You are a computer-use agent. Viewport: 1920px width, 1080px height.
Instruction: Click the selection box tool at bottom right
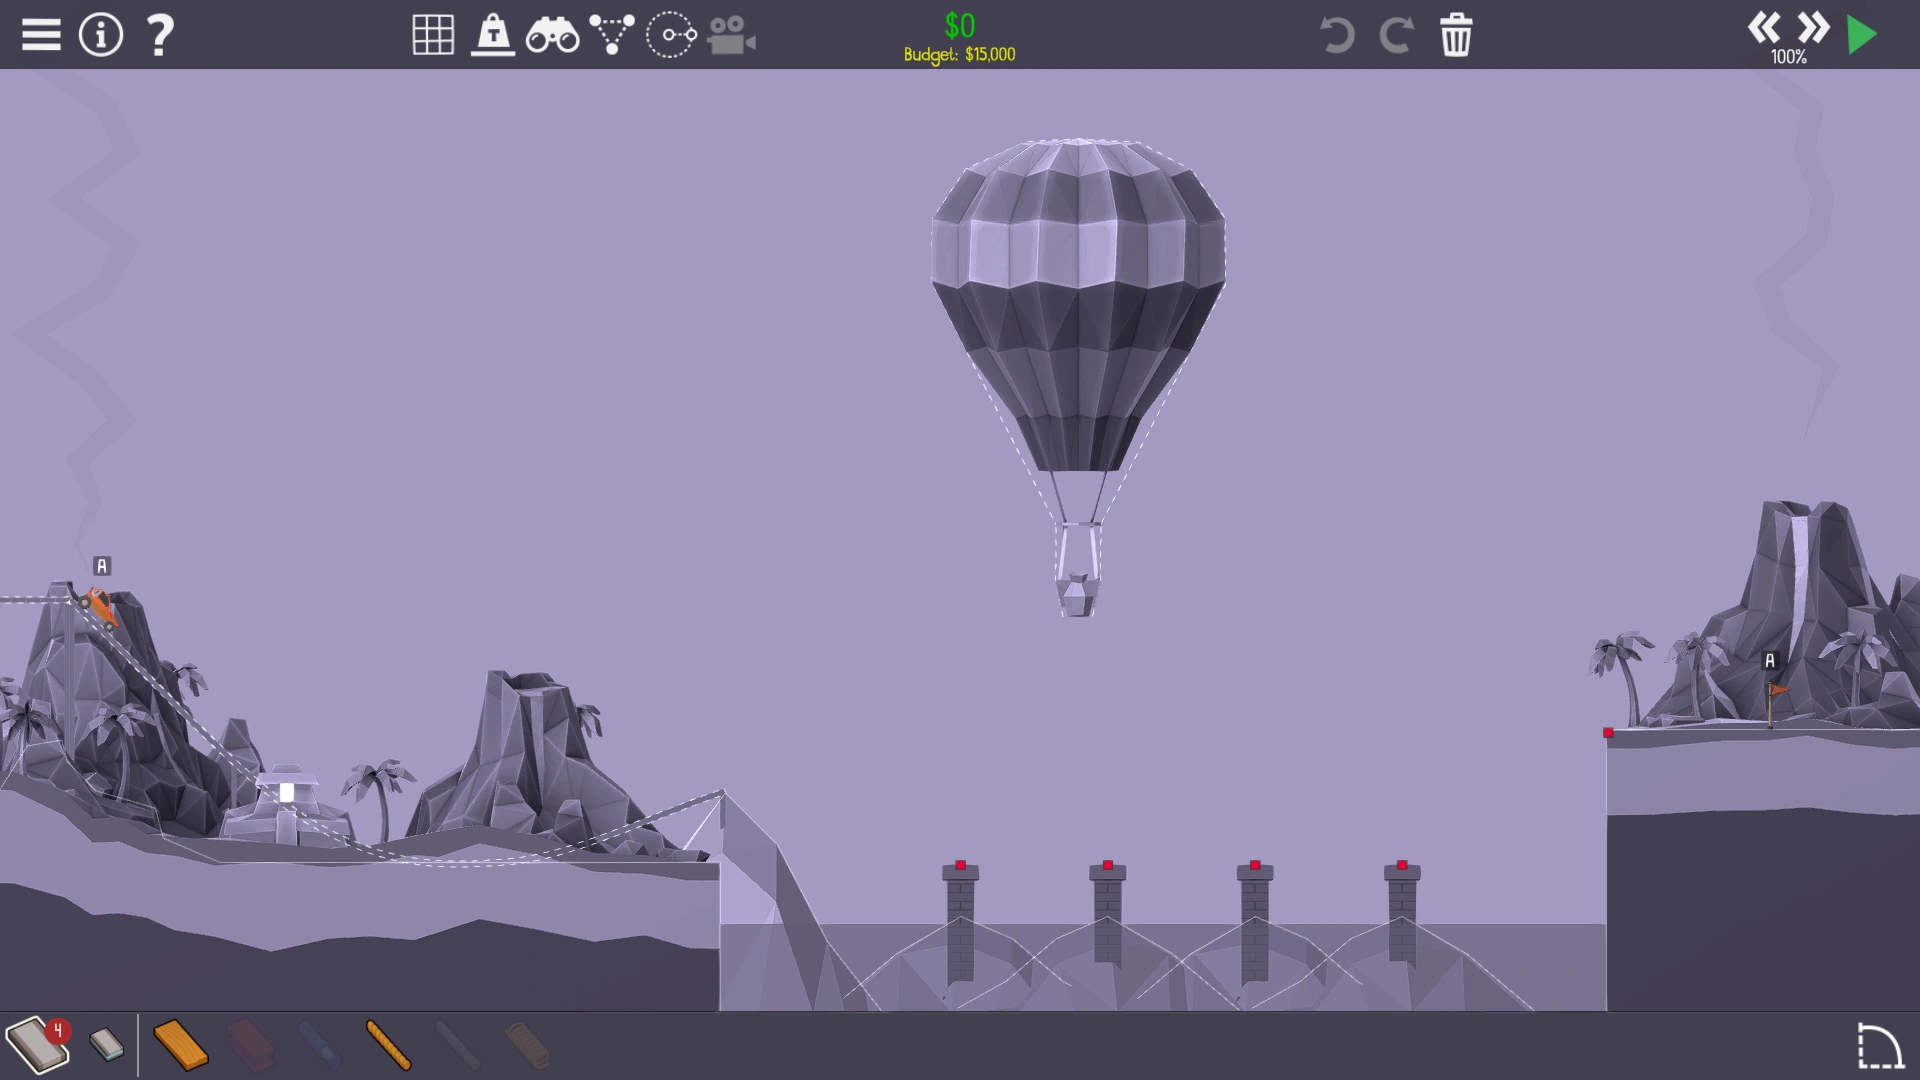coord(1879,1046)
